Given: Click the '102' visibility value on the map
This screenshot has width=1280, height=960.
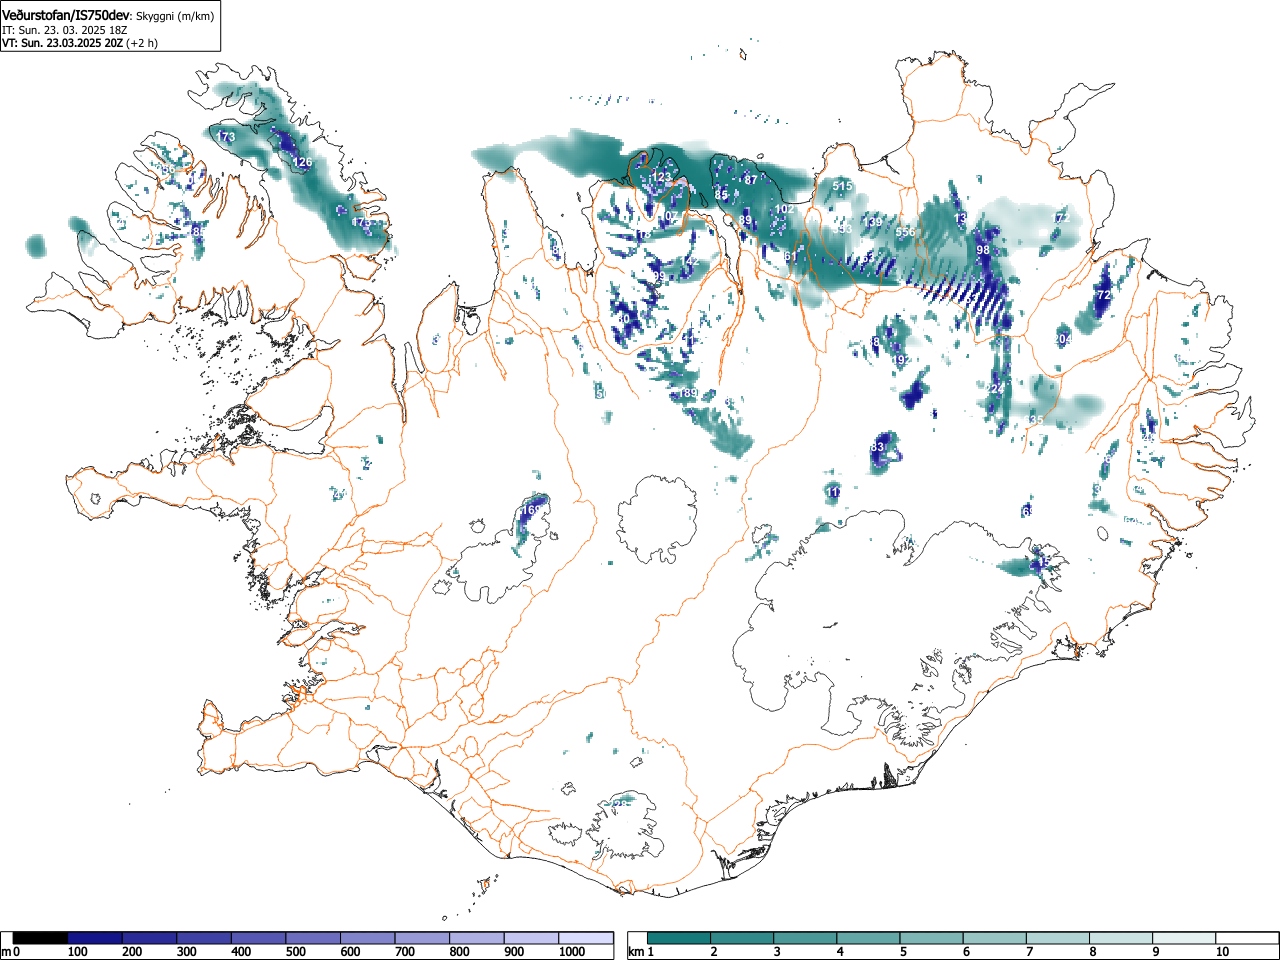Looking at the screenshot, I should coord(784,209).
